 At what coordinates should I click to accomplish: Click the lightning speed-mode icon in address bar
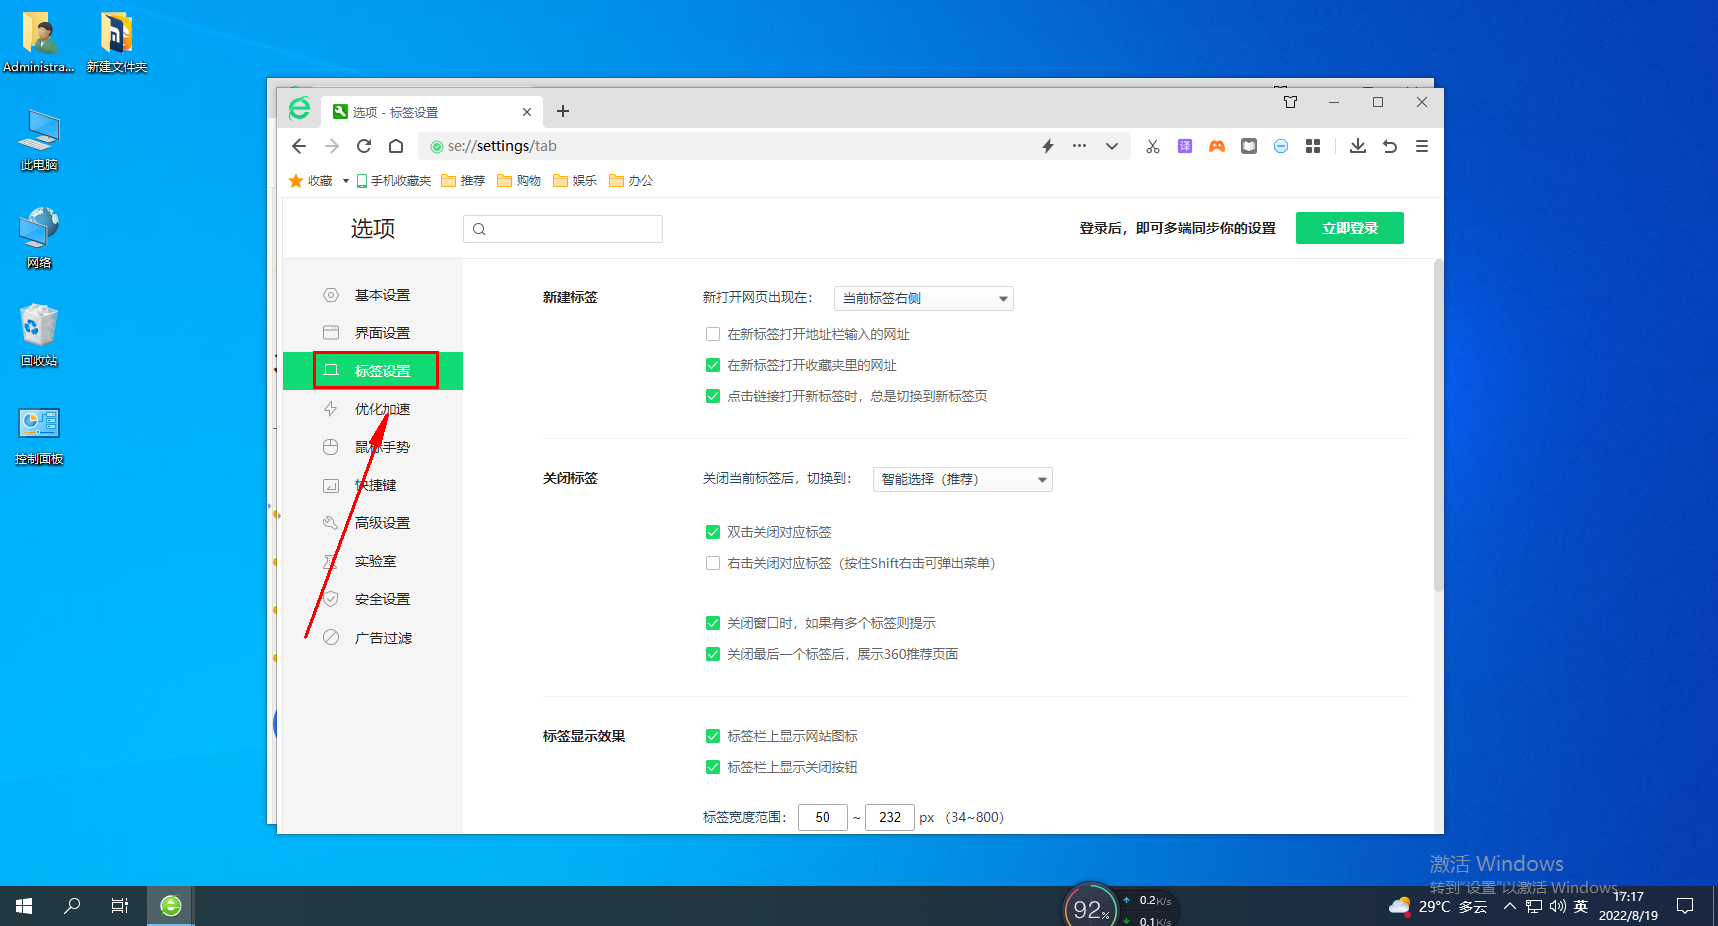(x=1048, y=146)
